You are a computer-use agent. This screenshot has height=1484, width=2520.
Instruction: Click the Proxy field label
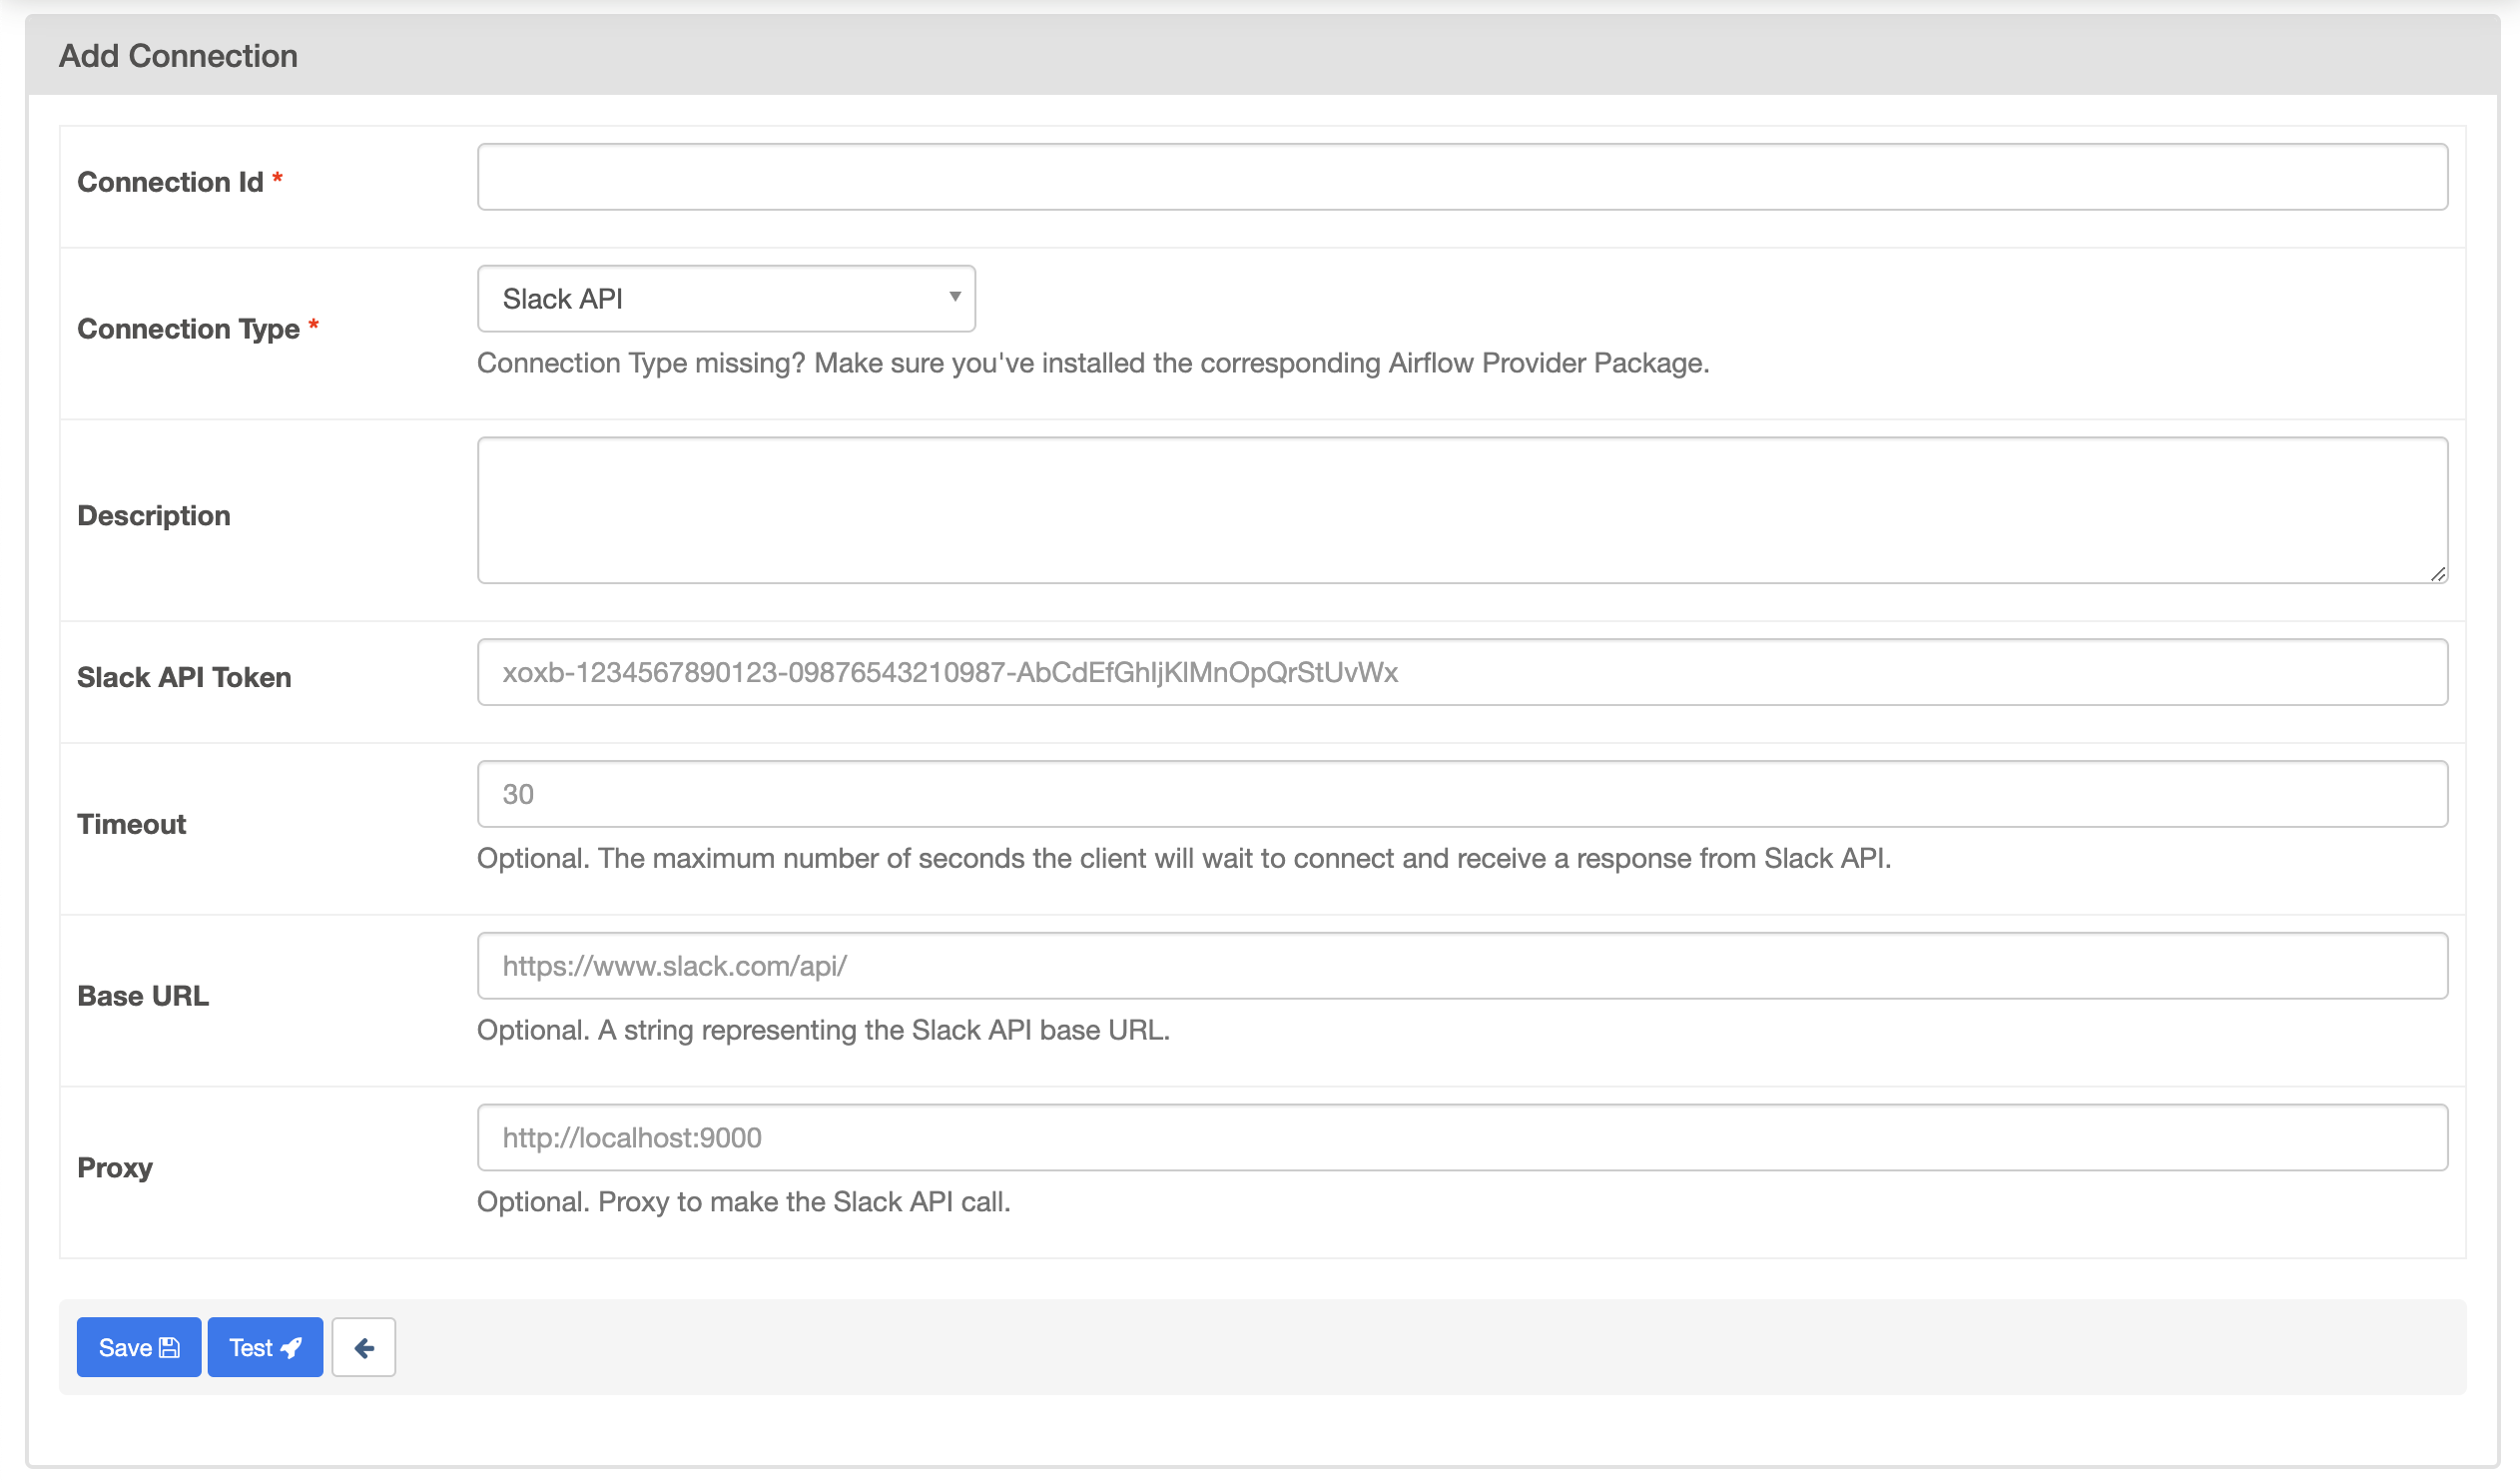(x=115, y=1168)
